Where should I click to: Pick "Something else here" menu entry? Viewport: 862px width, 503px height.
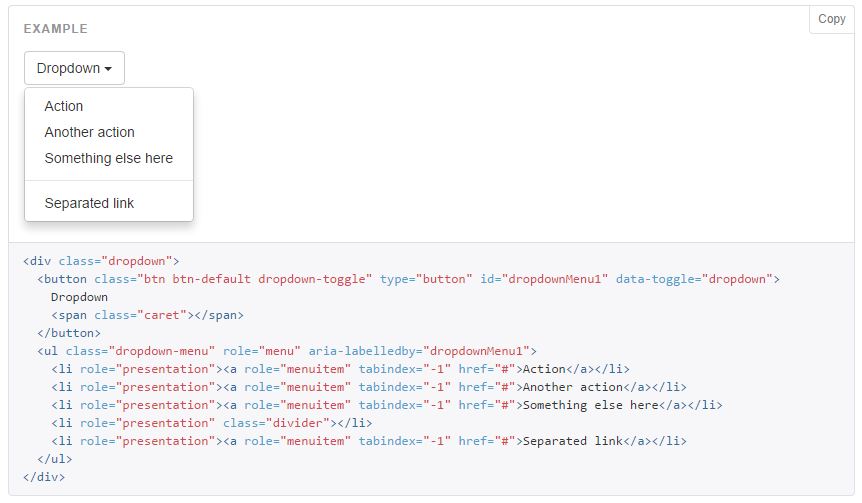click(x=109, y=158)
